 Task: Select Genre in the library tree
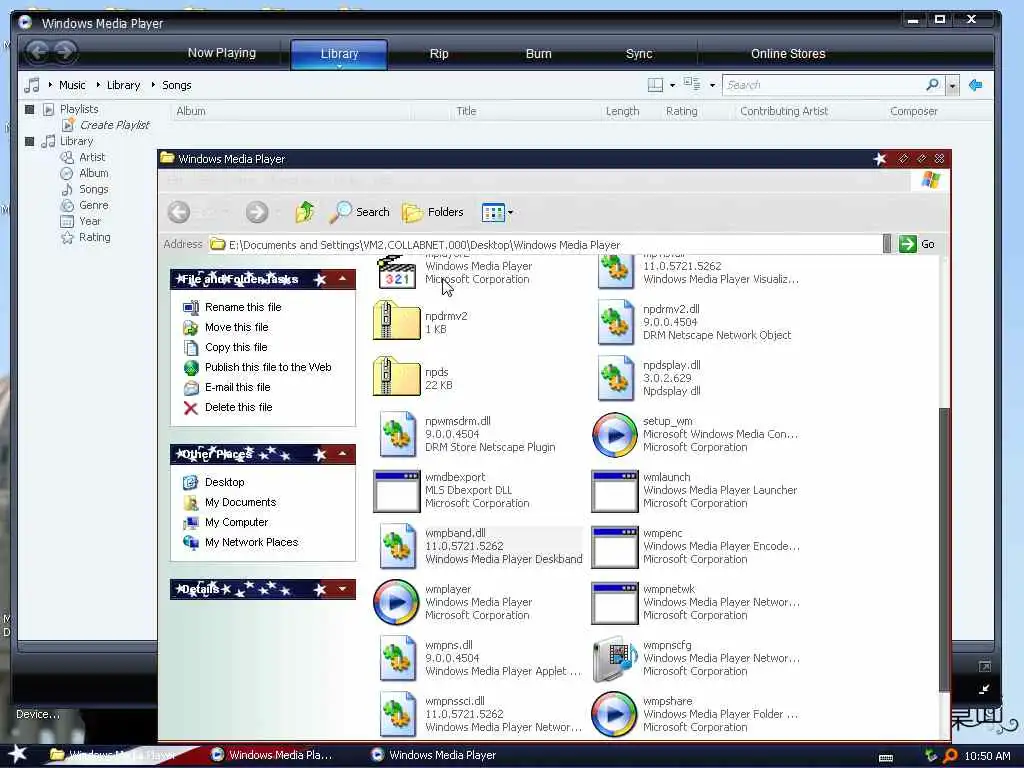93,205
